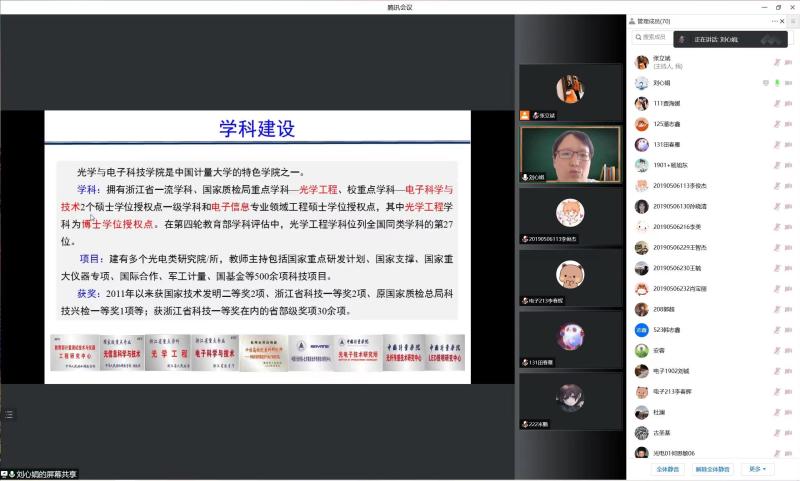
Task: Click the small panel icon at lower-left edge
Action: click(9, 413)
